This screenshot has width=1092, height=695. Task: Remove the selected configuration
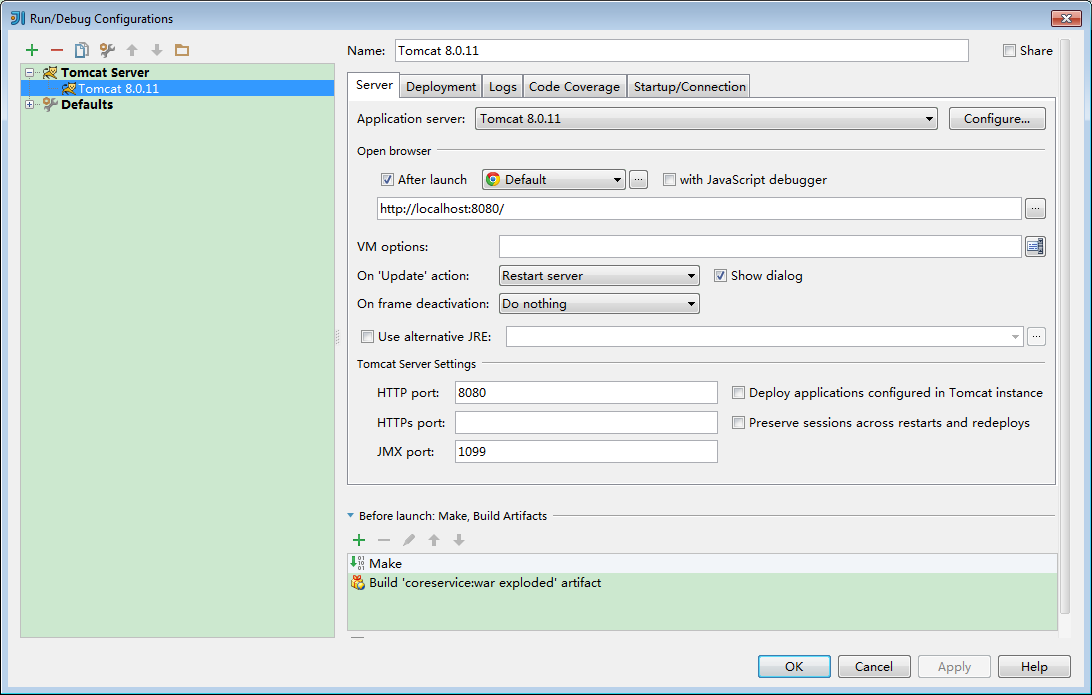coord(57,50)
